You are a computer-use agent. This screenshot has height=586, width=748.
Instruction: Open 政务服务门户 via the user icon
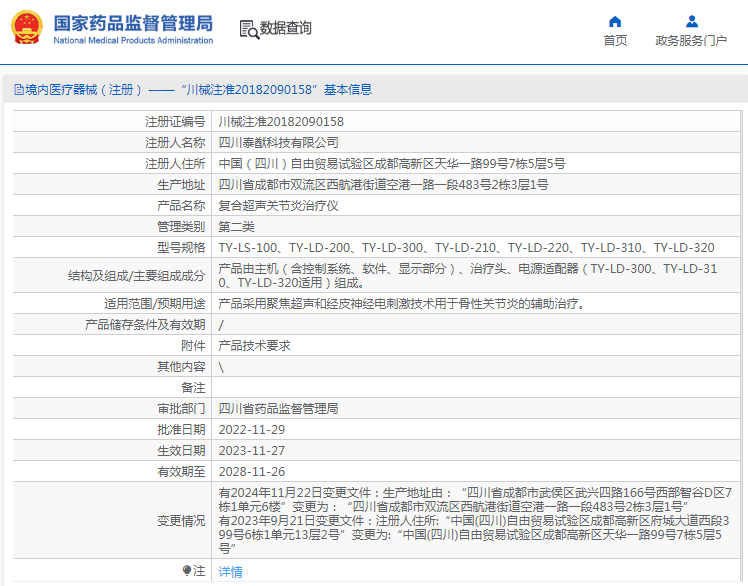pyautogui.click(x=692, y=21)
